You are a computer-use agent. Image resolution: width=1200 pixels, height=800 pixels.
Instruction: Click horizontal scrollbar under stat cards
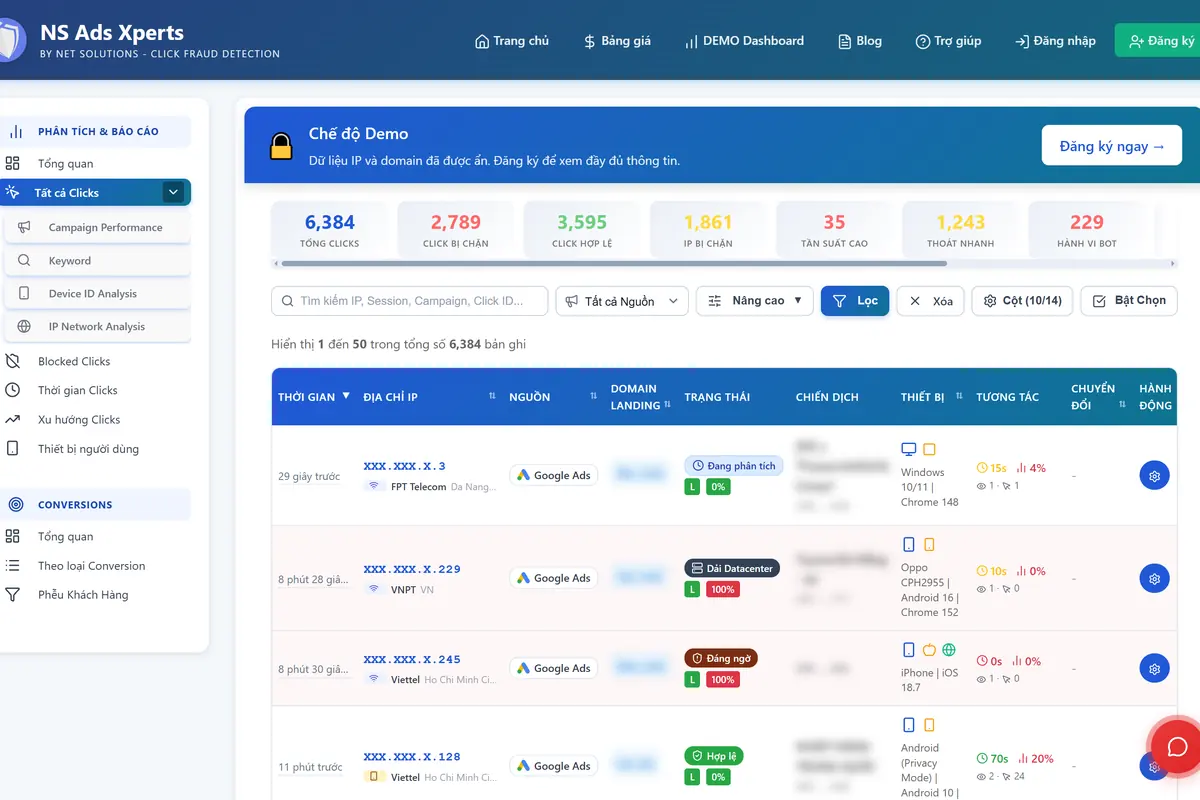(614, 264)
